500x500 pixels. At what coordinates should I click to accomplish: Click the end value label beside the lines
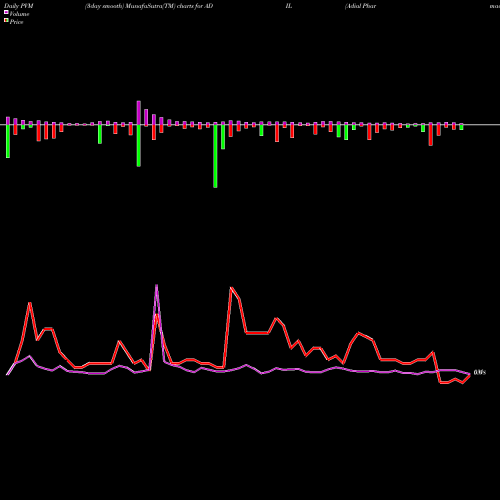click(480, 372)
